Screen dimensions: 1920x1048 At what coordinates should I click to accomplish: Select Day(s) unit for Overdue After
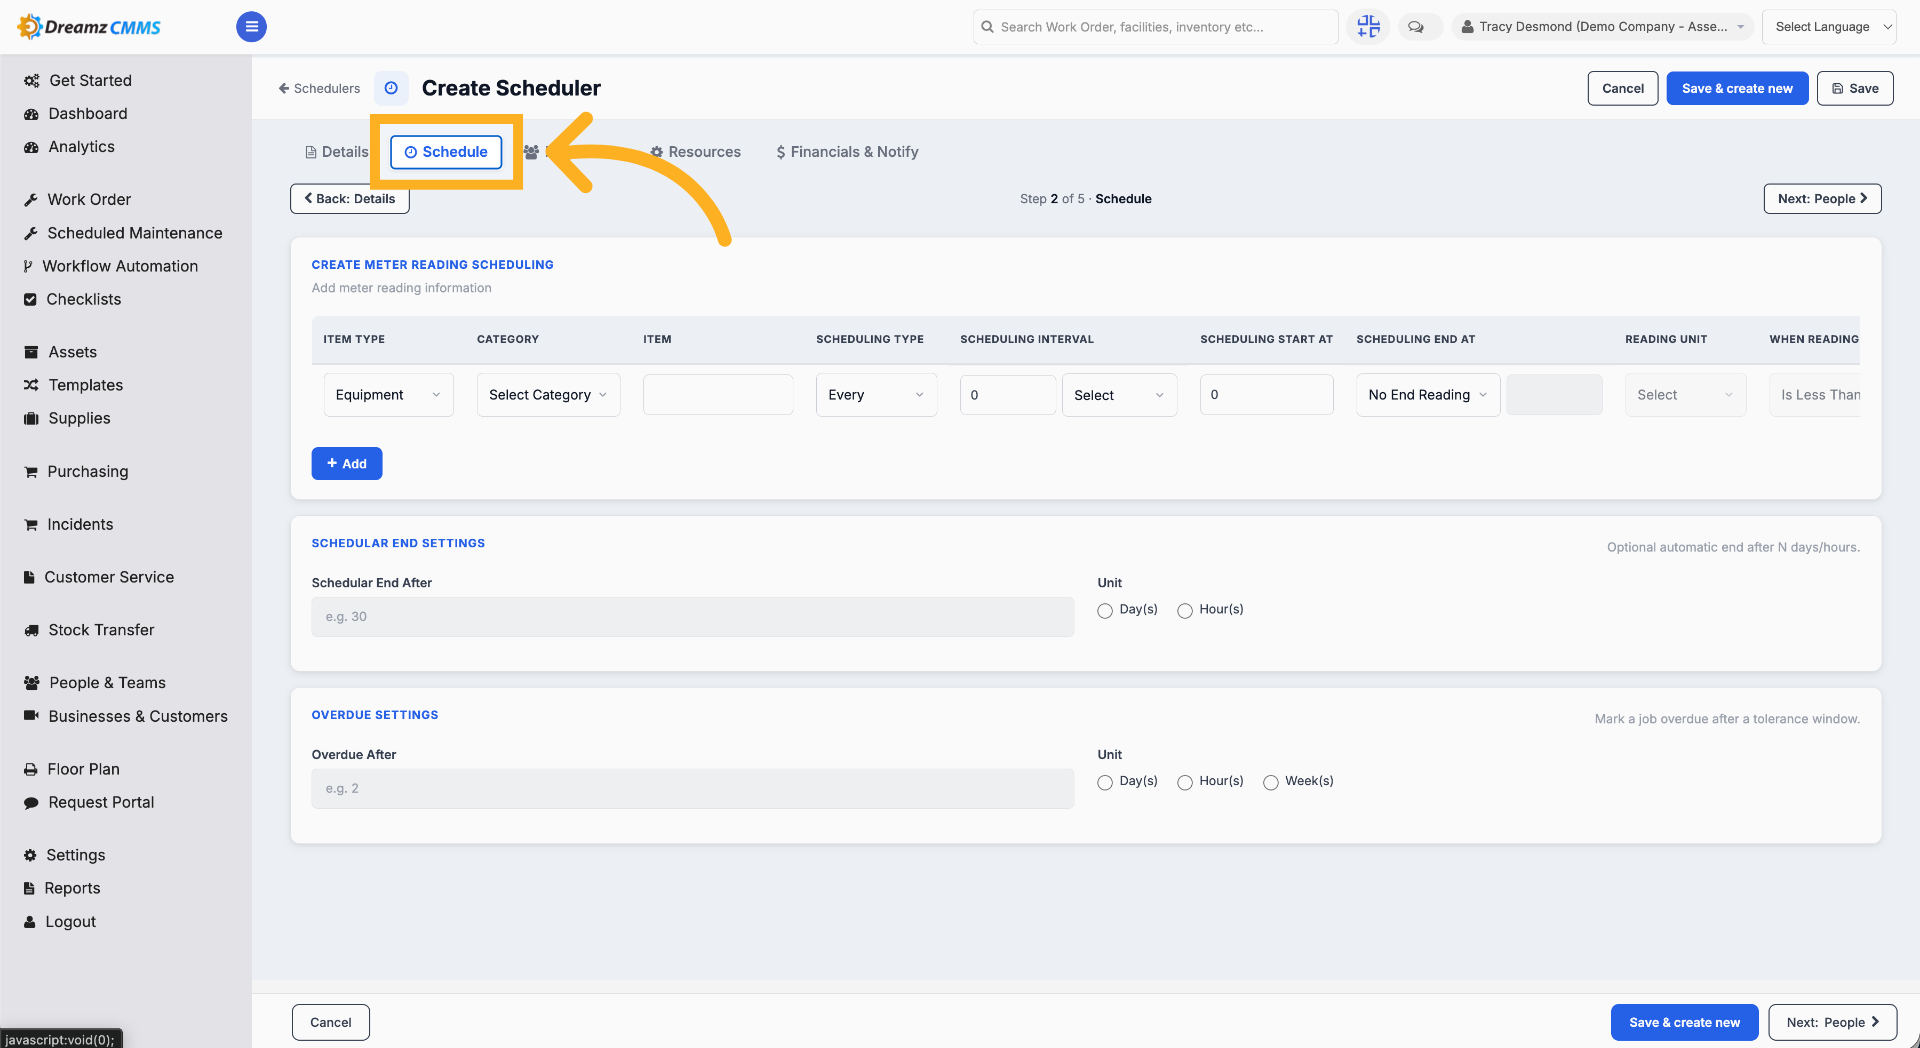[1105, 783]
